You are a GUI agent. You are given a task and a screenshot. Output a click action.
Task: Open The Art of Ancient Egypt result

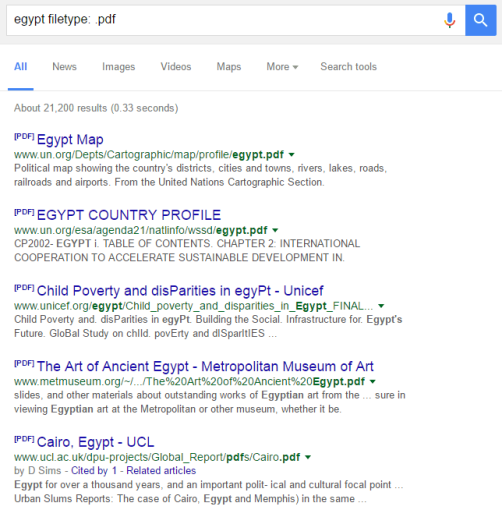[x=205, y=366]
